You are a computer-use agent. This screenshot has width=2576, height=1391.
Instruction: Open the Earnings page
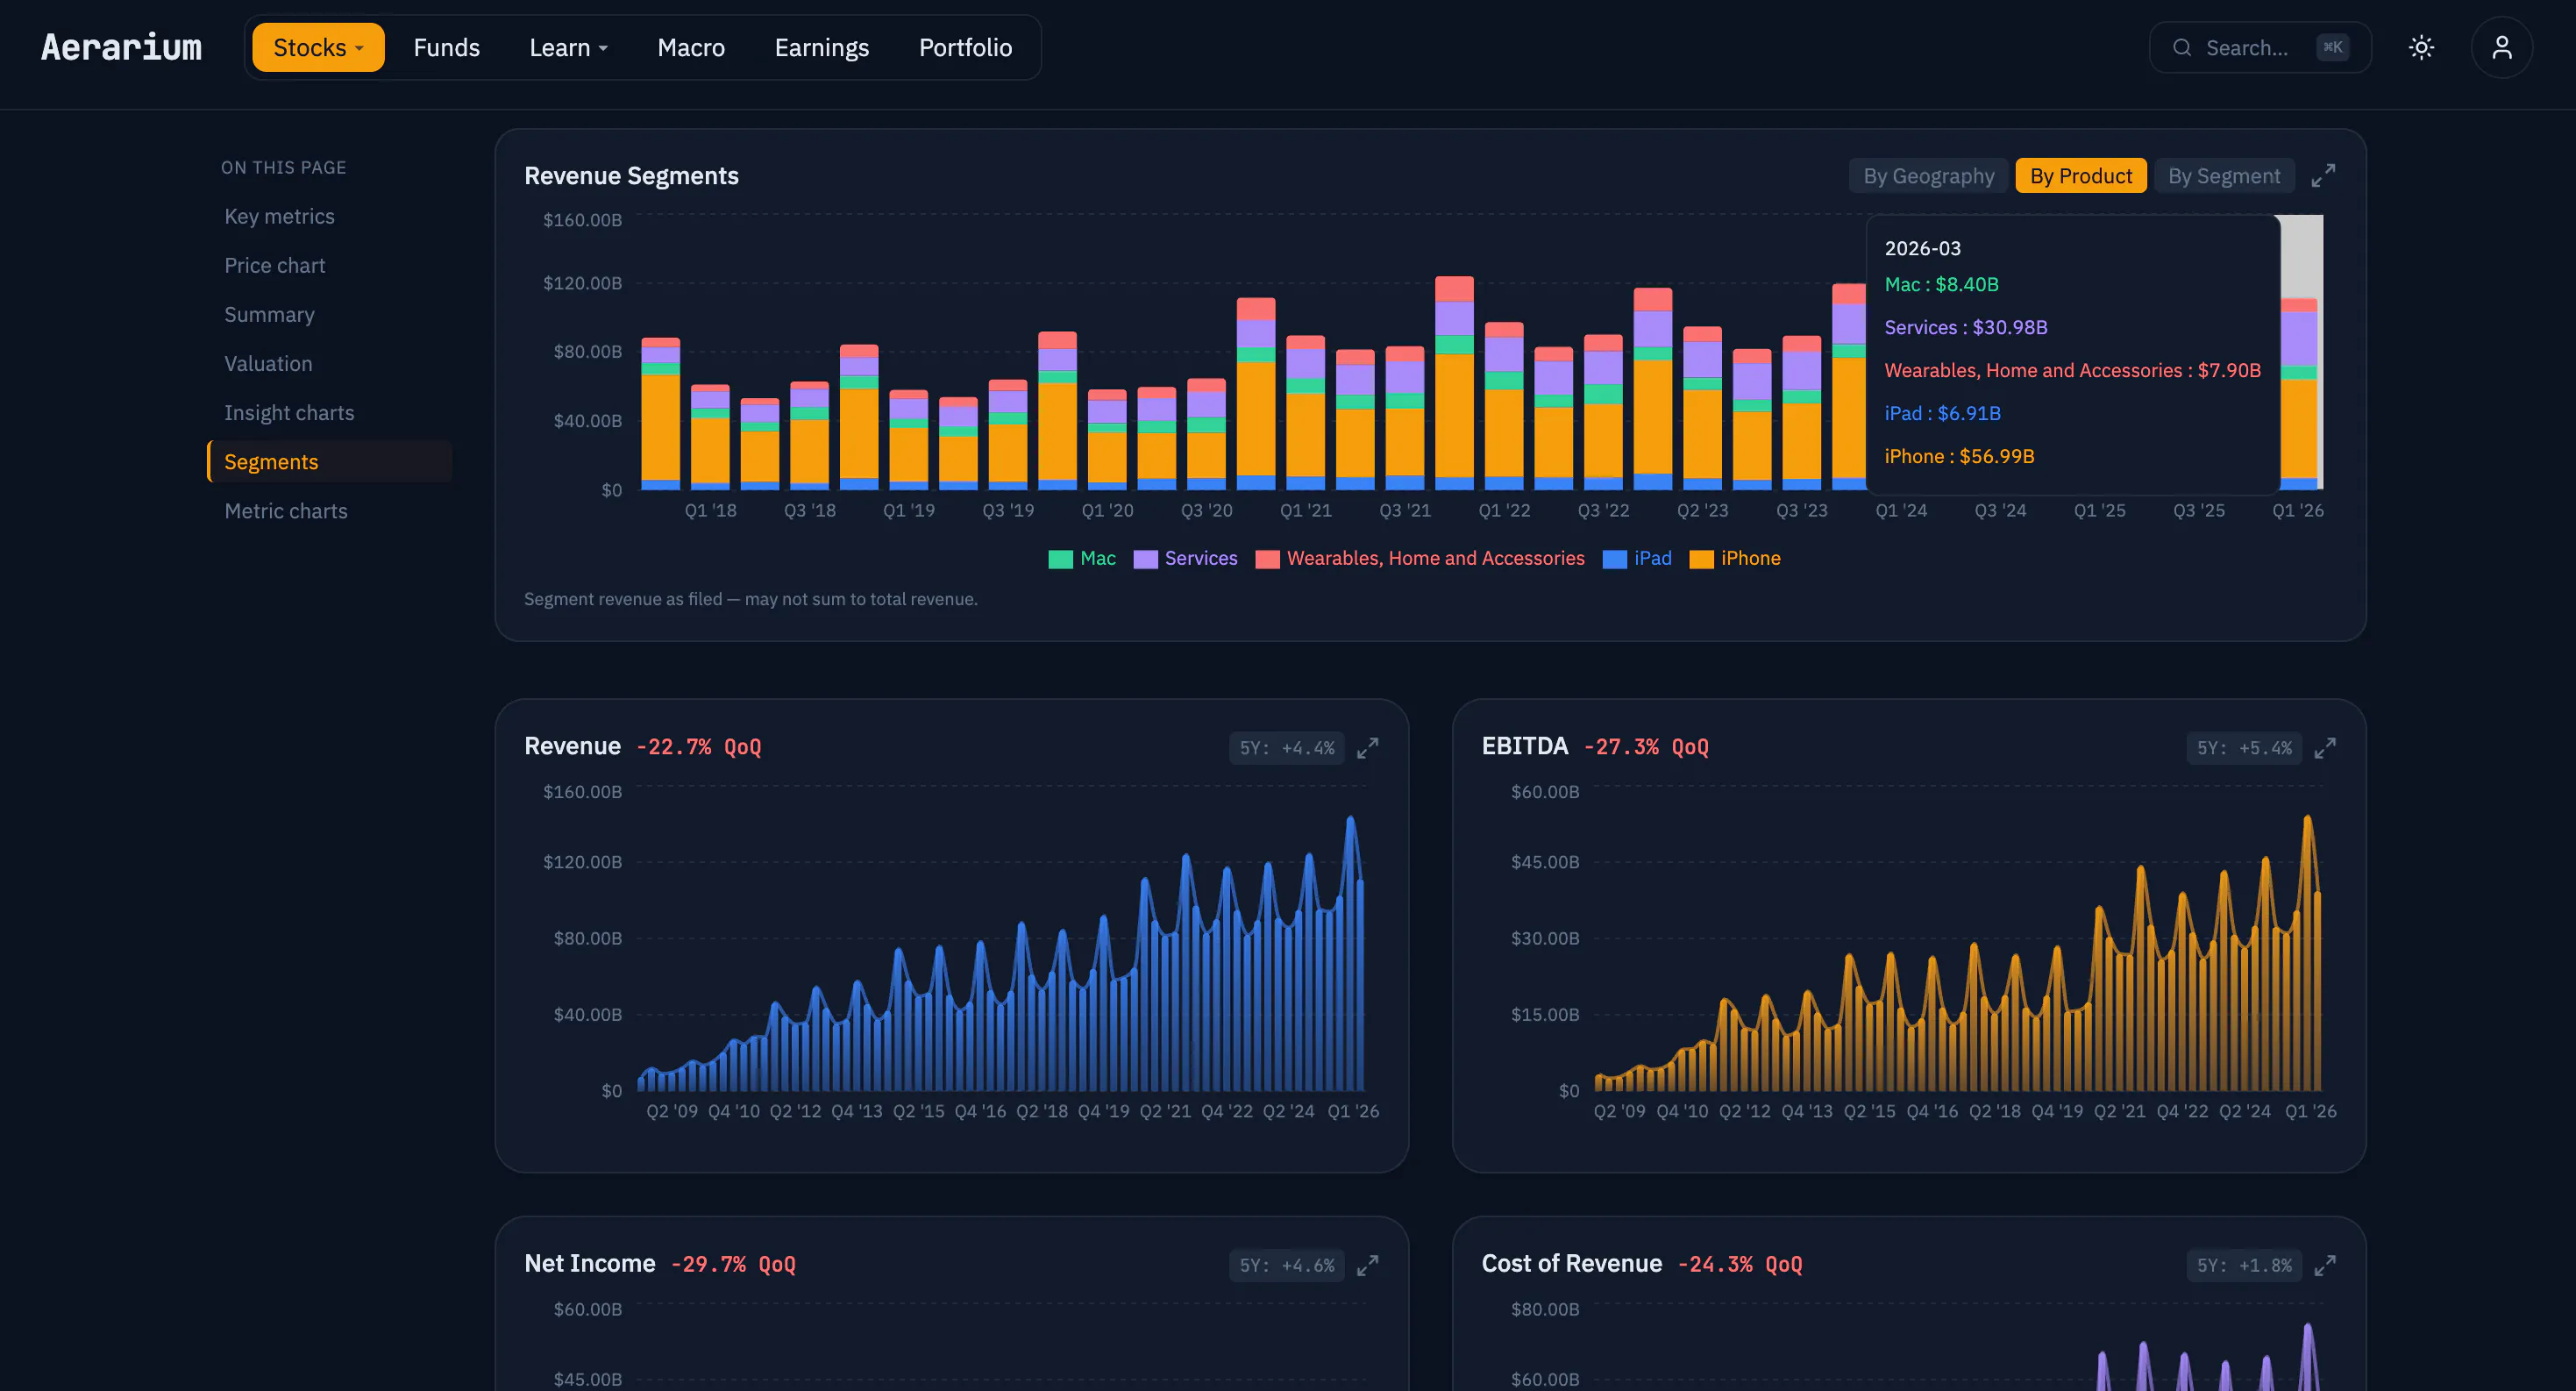[x=821, y=47]
